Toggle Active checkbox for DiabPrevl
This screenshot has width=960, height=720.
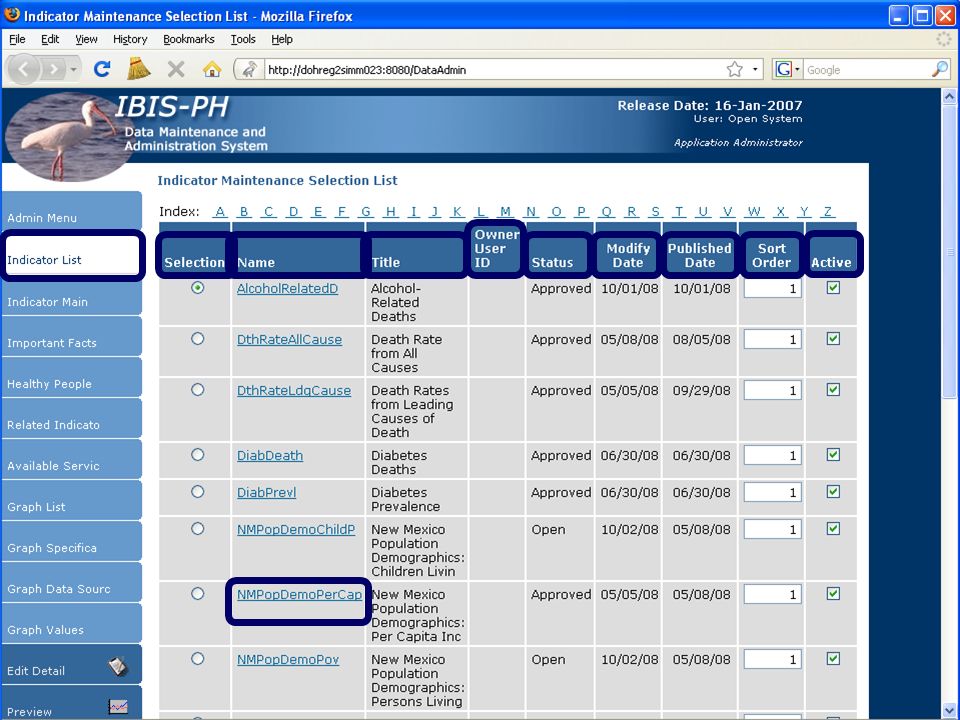click(833, 492)
